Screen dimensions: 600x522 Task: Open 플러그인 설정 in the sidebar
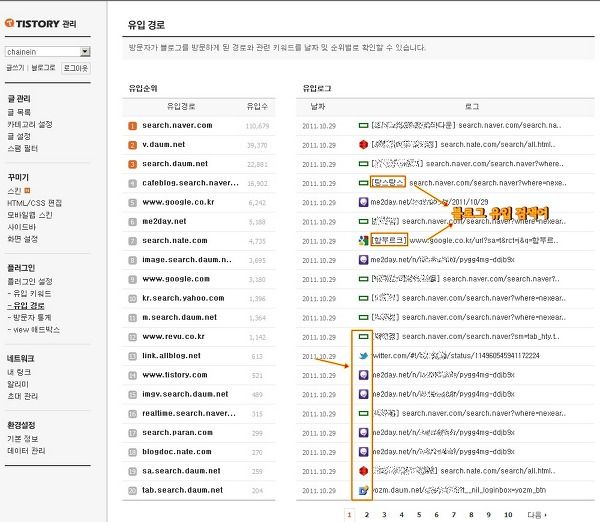(30, 281)
